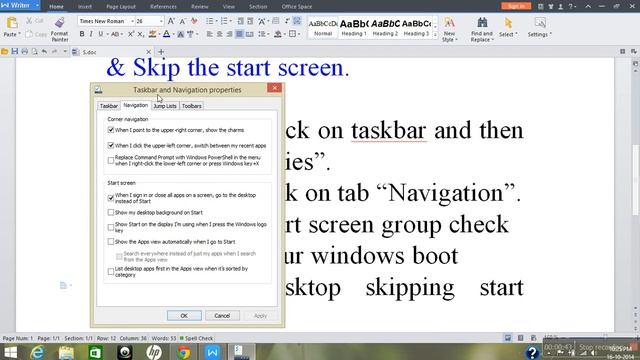
Task: Toggle go to desktop instead of Start
Action: pos(111,198)
